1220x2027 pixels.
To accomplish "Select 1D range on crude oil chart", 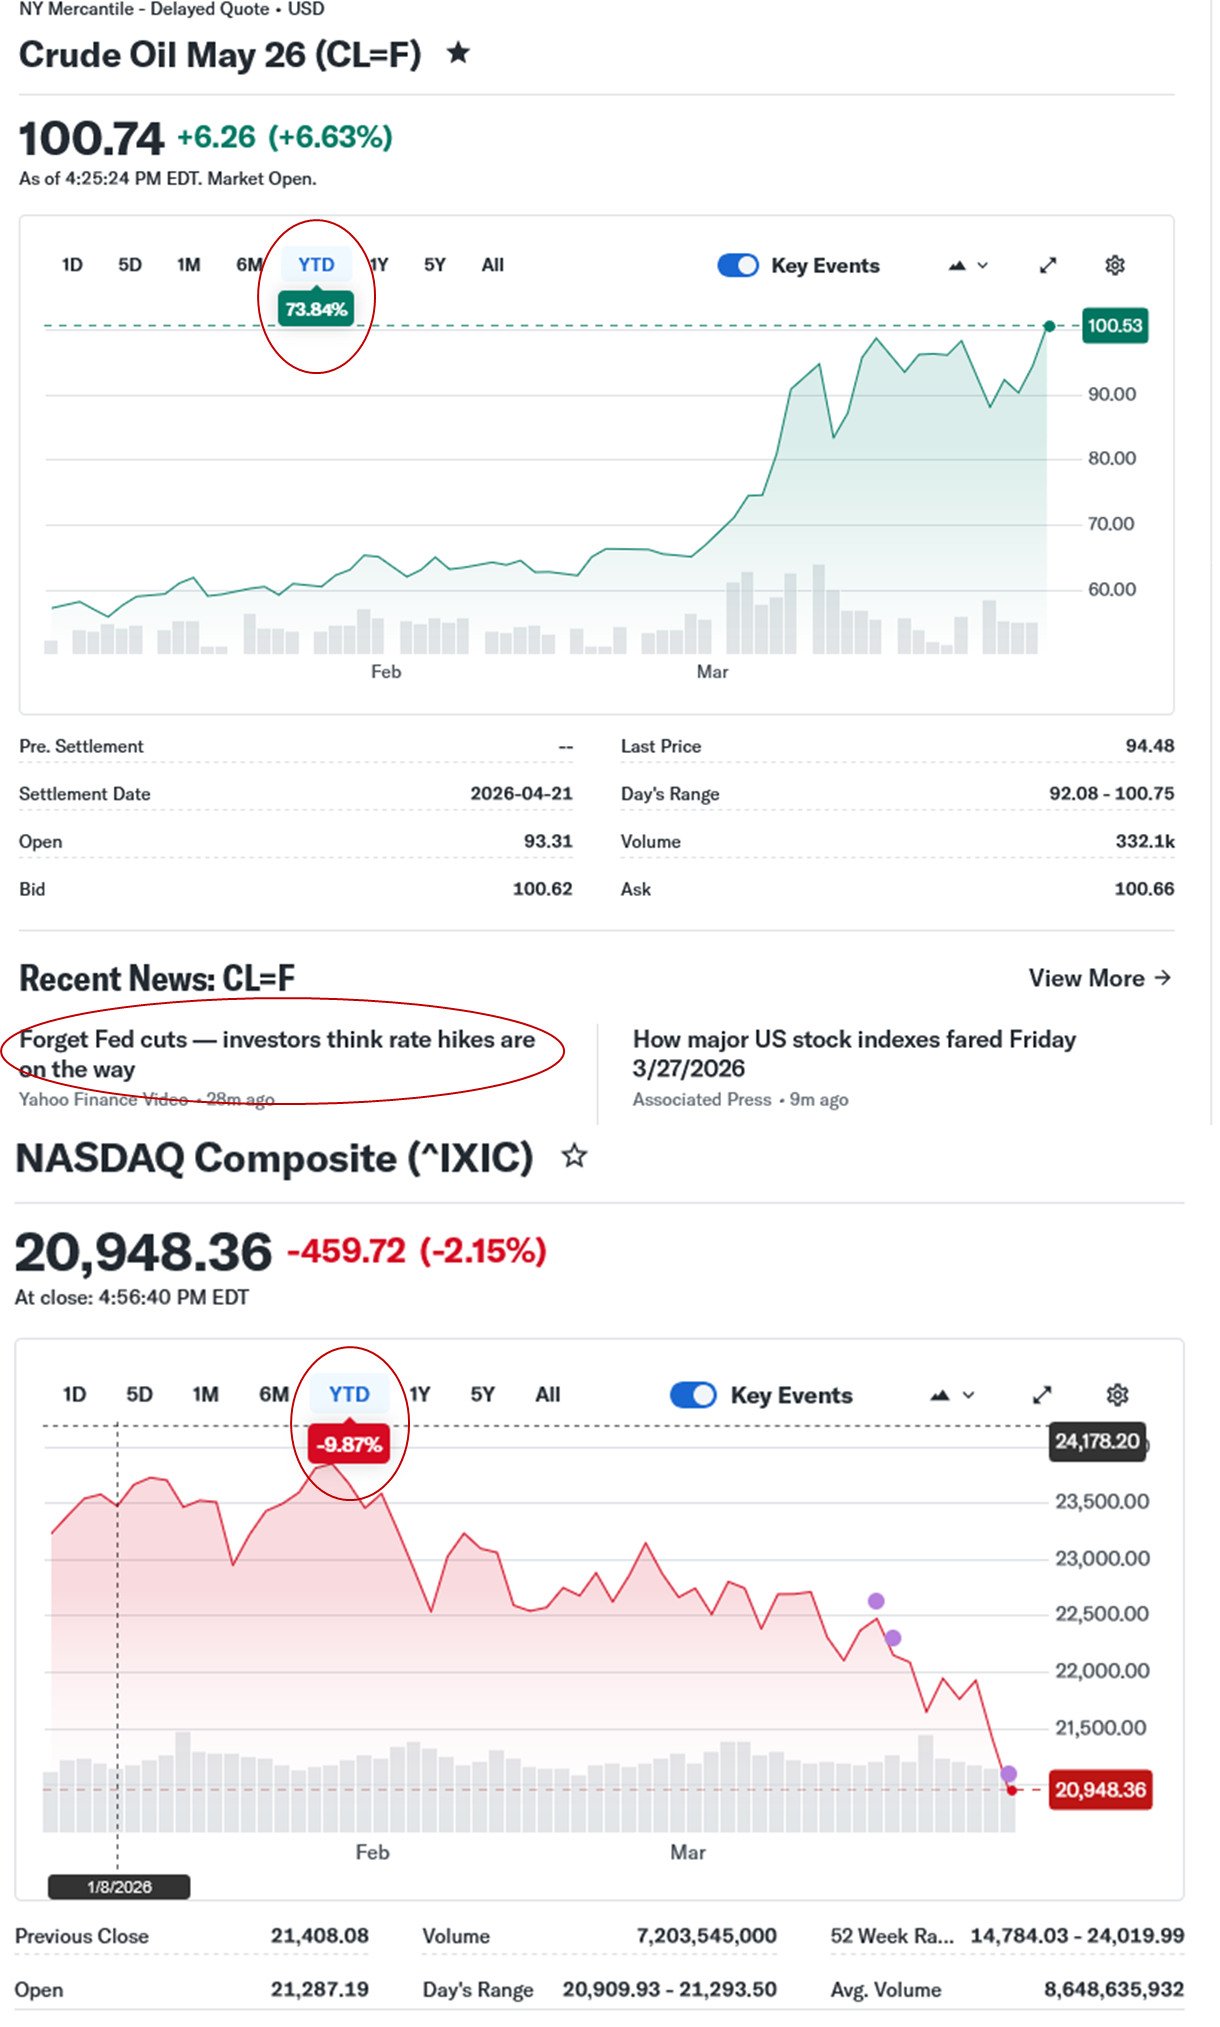I will 72,265.
